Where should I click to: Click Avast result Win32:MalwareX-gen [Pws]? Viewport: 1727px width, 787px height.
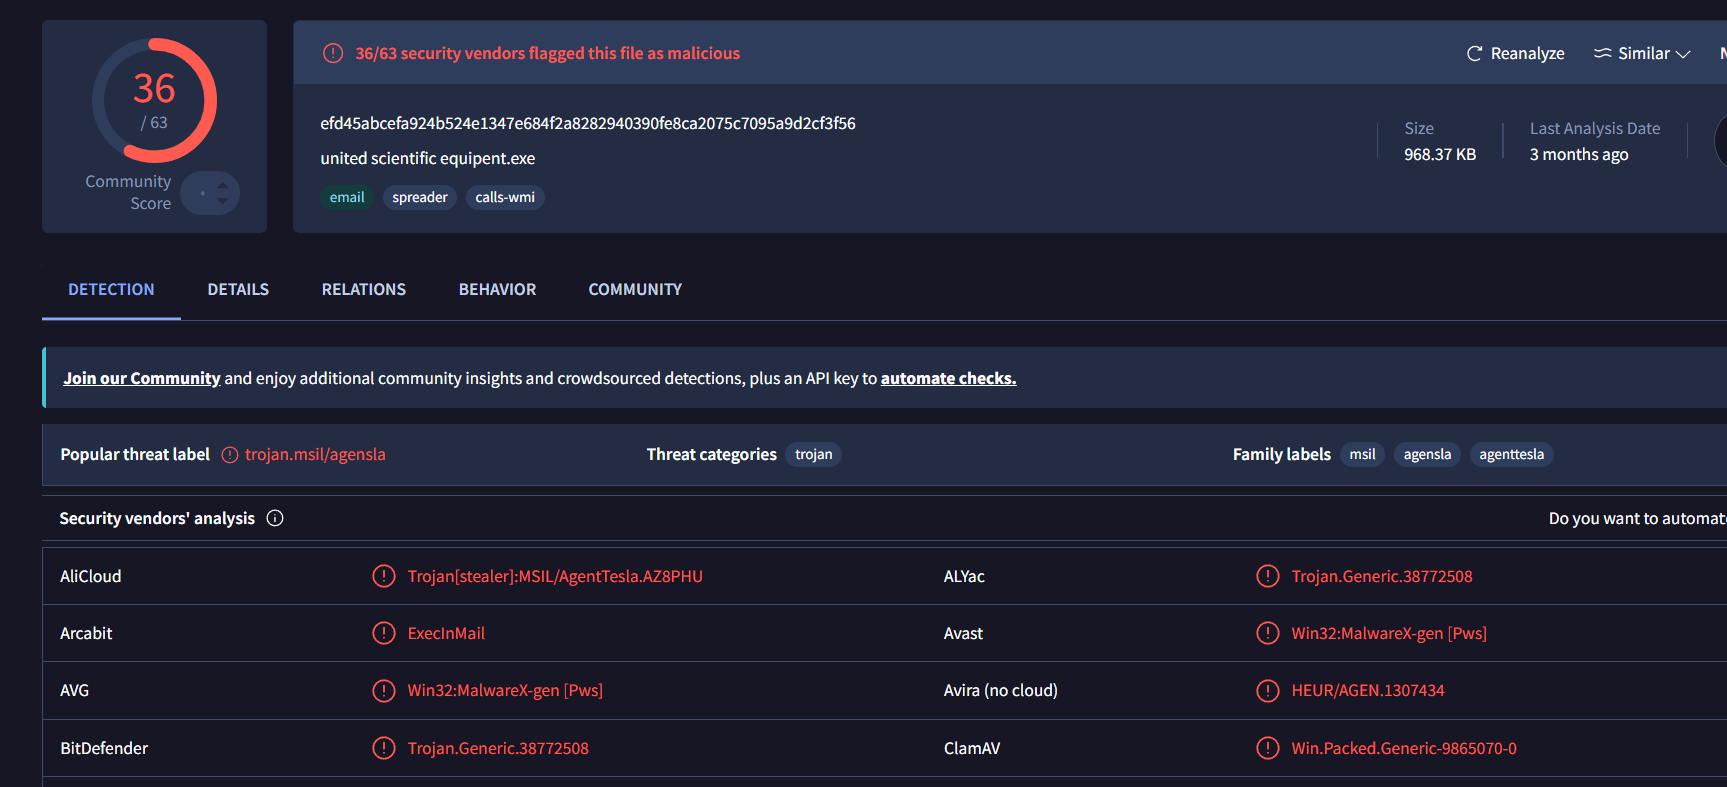(x=1389, y=633)
